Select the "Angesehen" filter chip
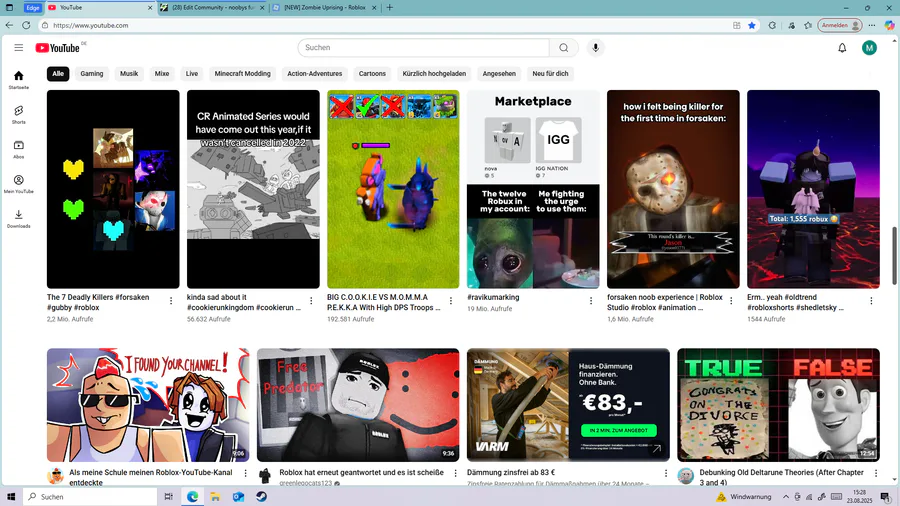This screenshot has height=506, width=900. click(499, 73)
